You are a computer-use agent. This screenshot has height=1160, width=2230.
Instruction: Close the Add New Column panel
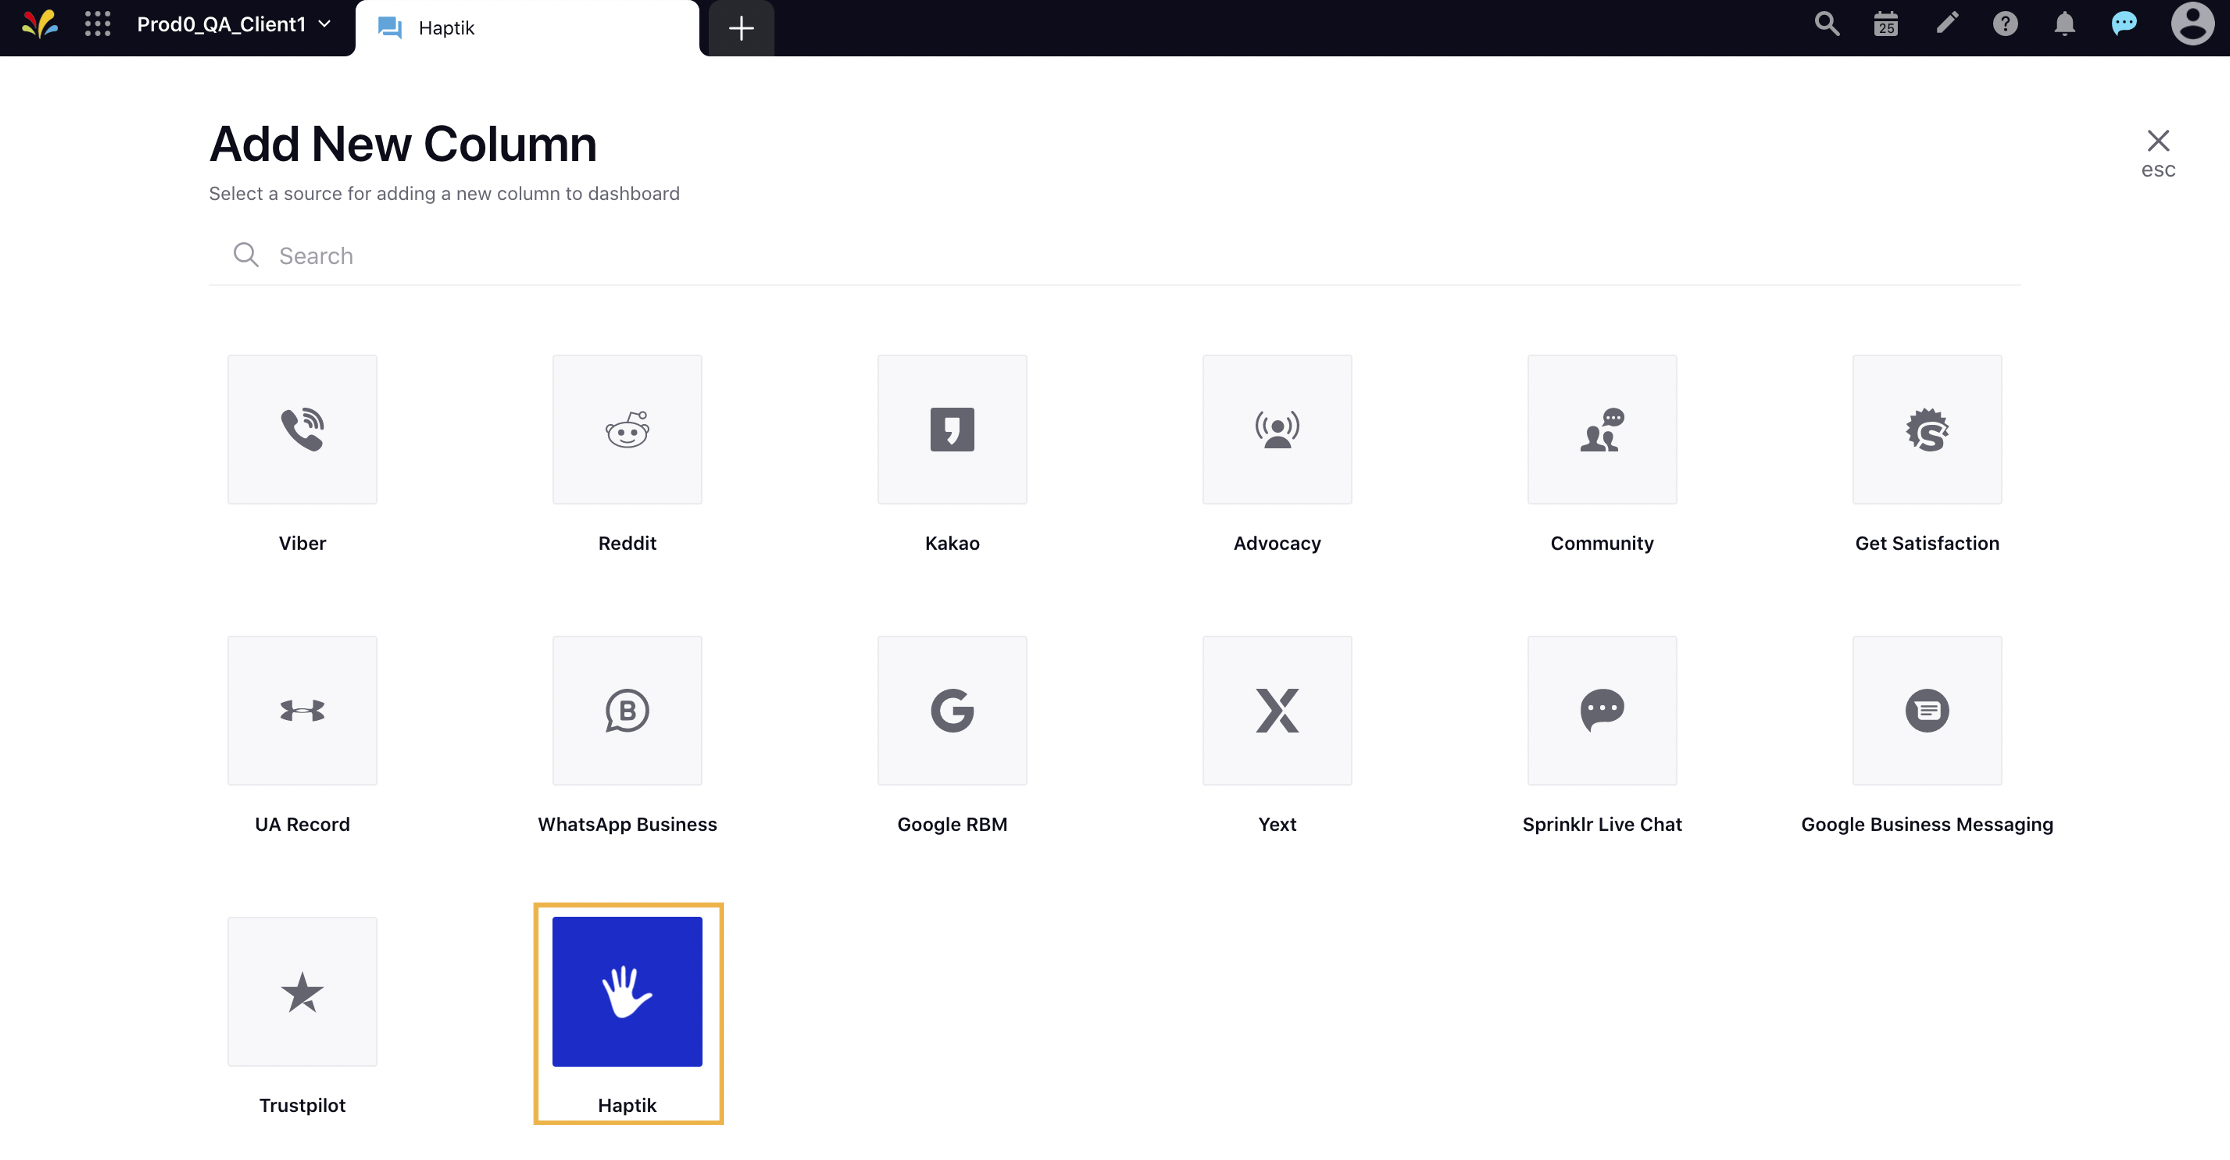2158,141
